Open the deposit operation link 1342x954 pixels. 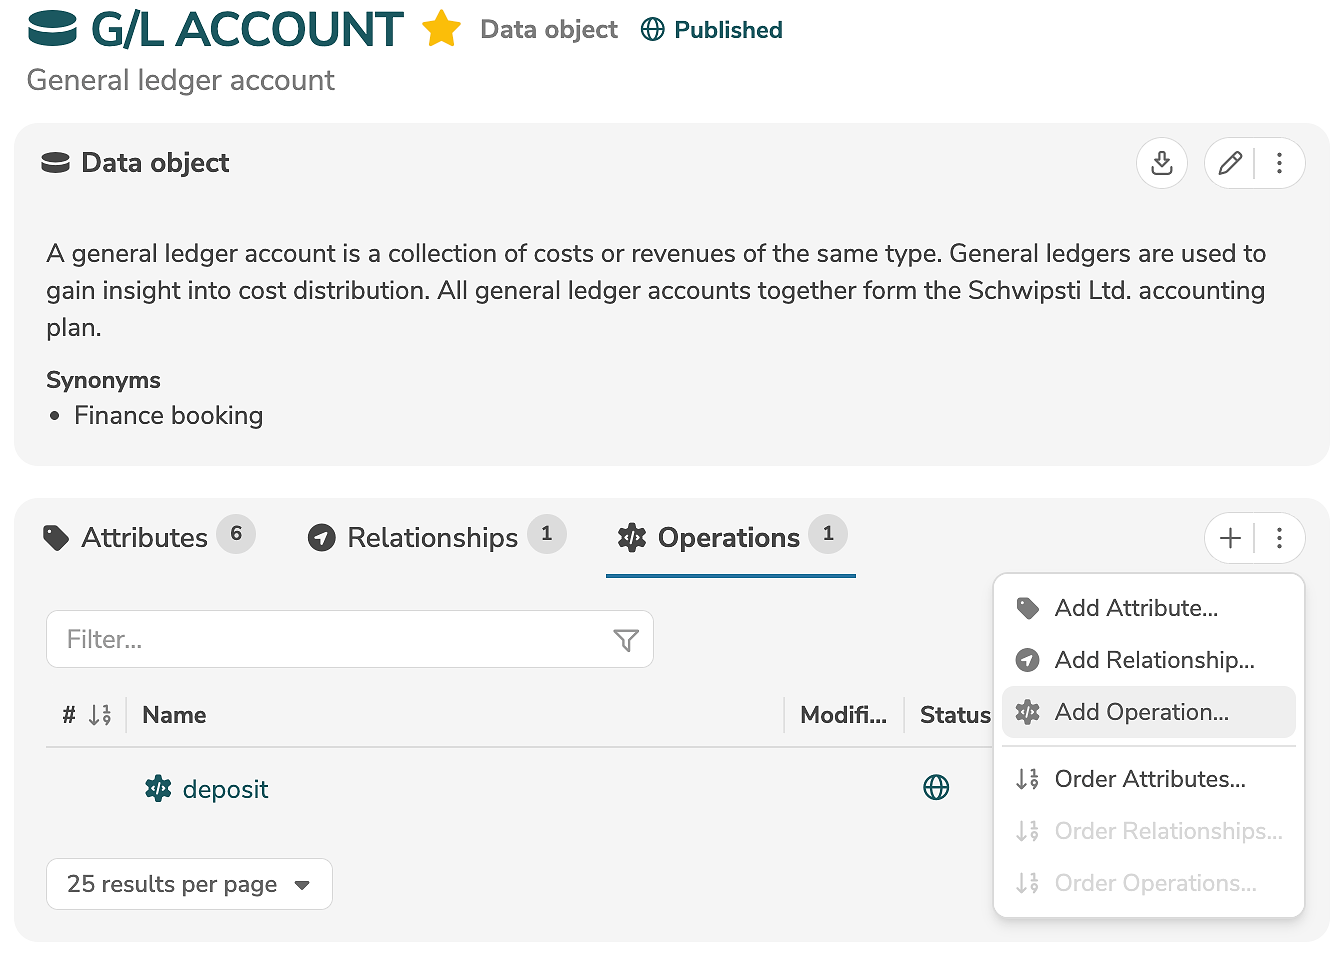[x=225, y=790]
